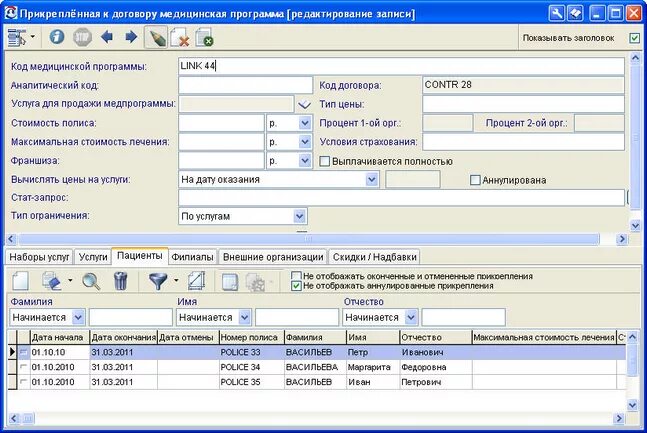Open the currency dropdown next to Стоимость полиса
647x433 pixels.
pyautogui.click(x=305, y=123)
